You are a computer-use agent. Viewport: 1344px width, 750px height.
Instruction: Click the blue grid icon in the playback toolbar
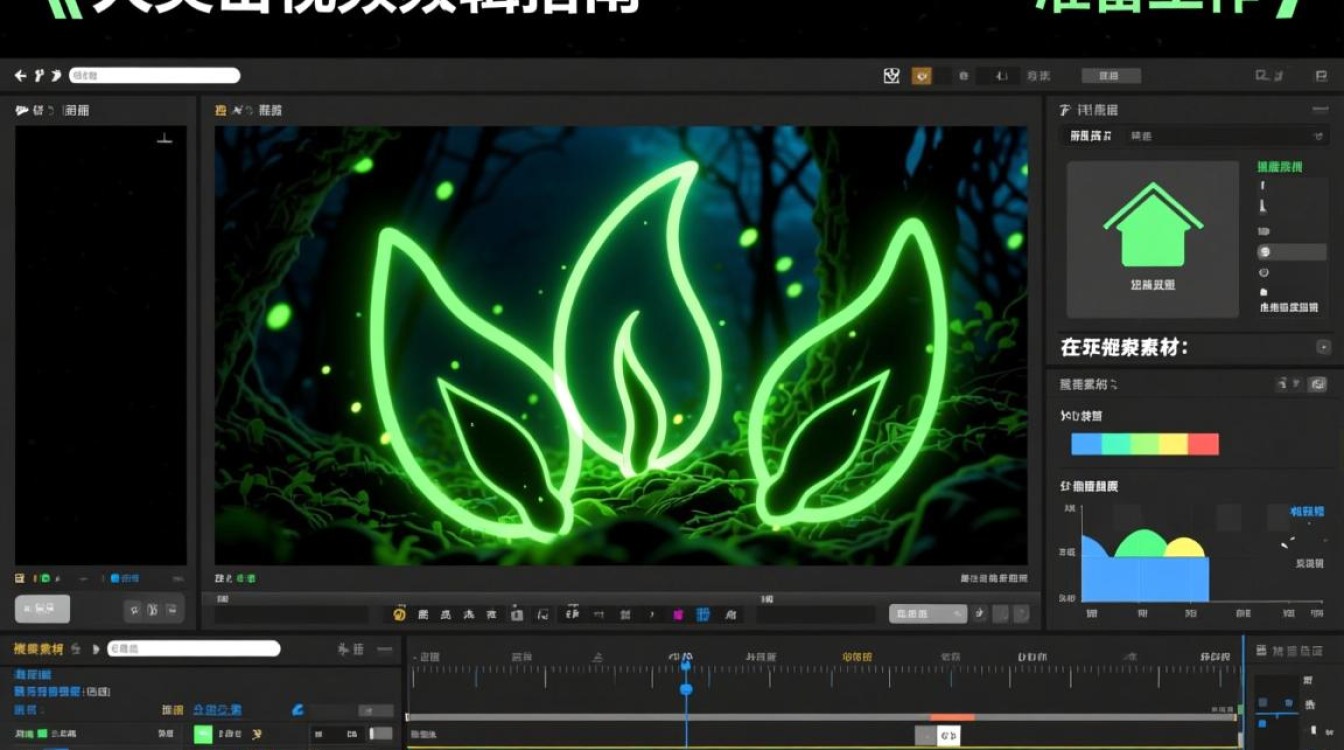pos(703,614)
